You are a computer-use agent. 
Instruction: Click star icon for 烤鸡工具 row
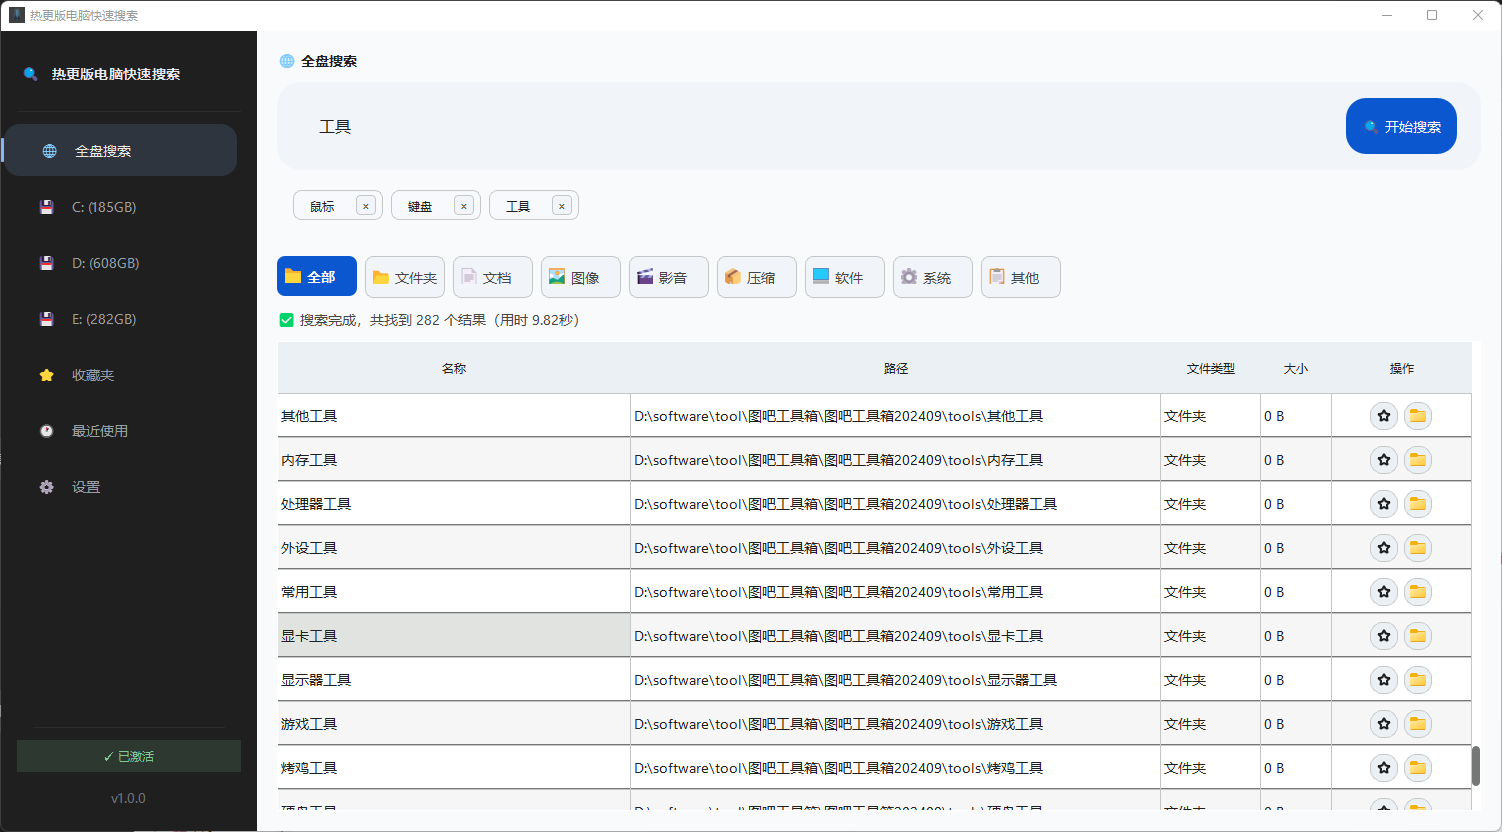coord(1384,768)
